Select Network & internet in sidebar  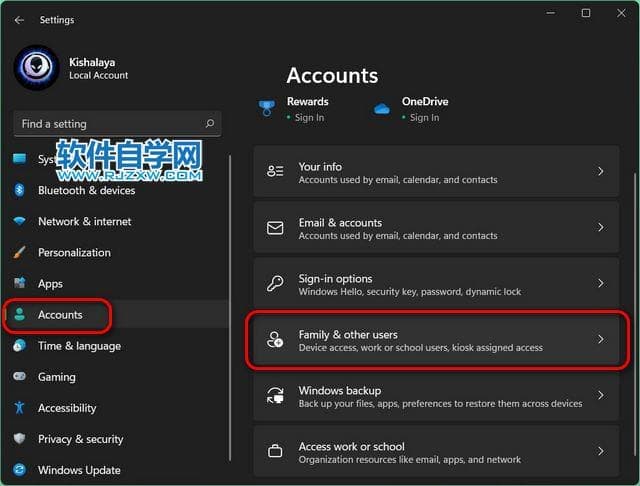click(84, 221)
